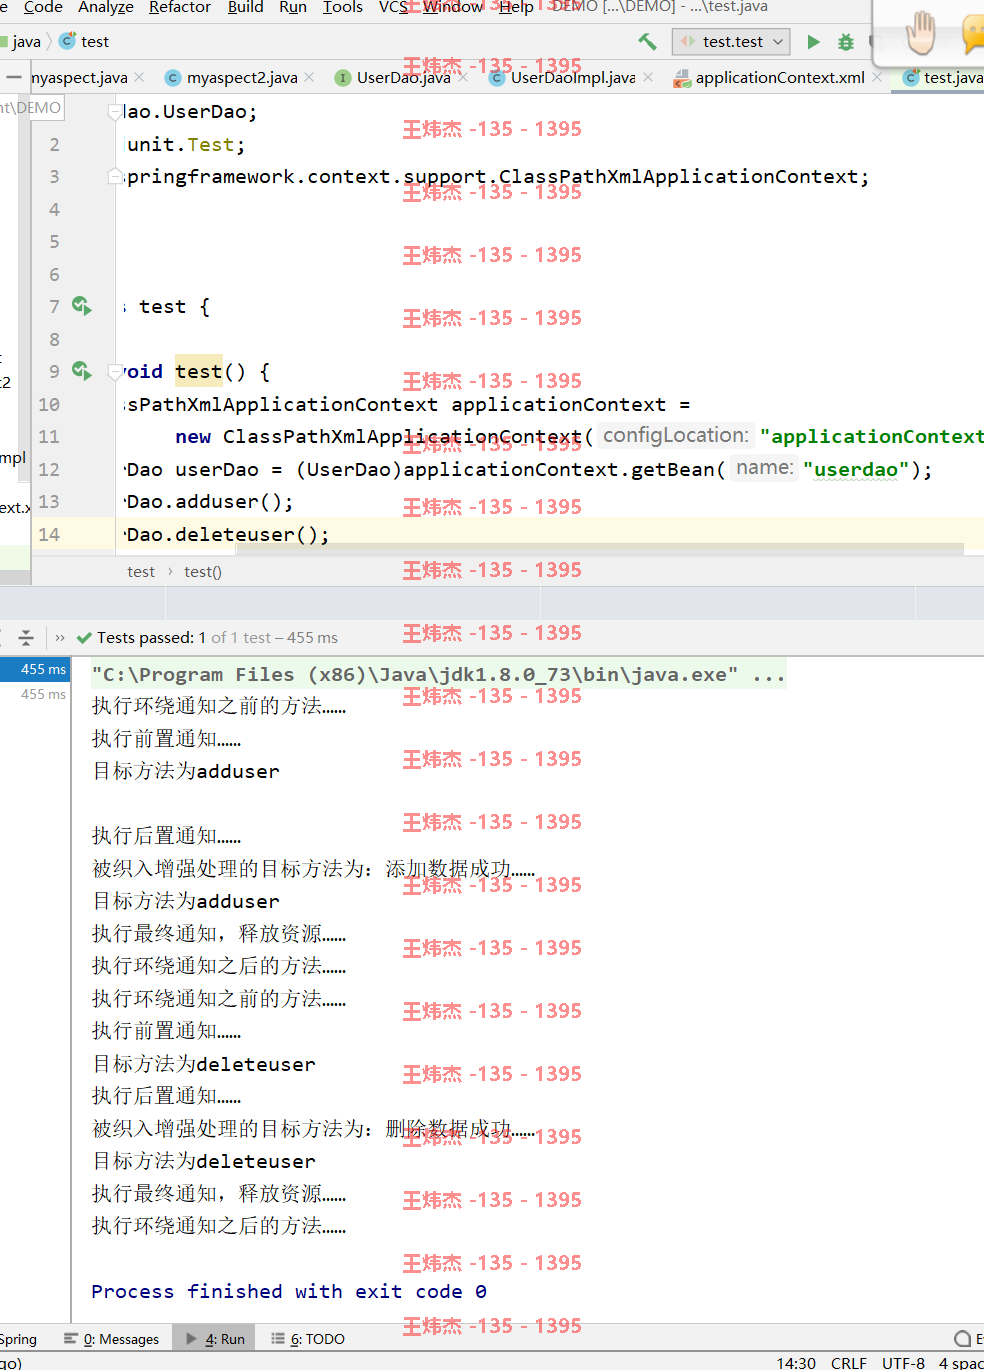Click the Event Log icon in bottom right
Screen dimensions: 984x1370
964,1338
